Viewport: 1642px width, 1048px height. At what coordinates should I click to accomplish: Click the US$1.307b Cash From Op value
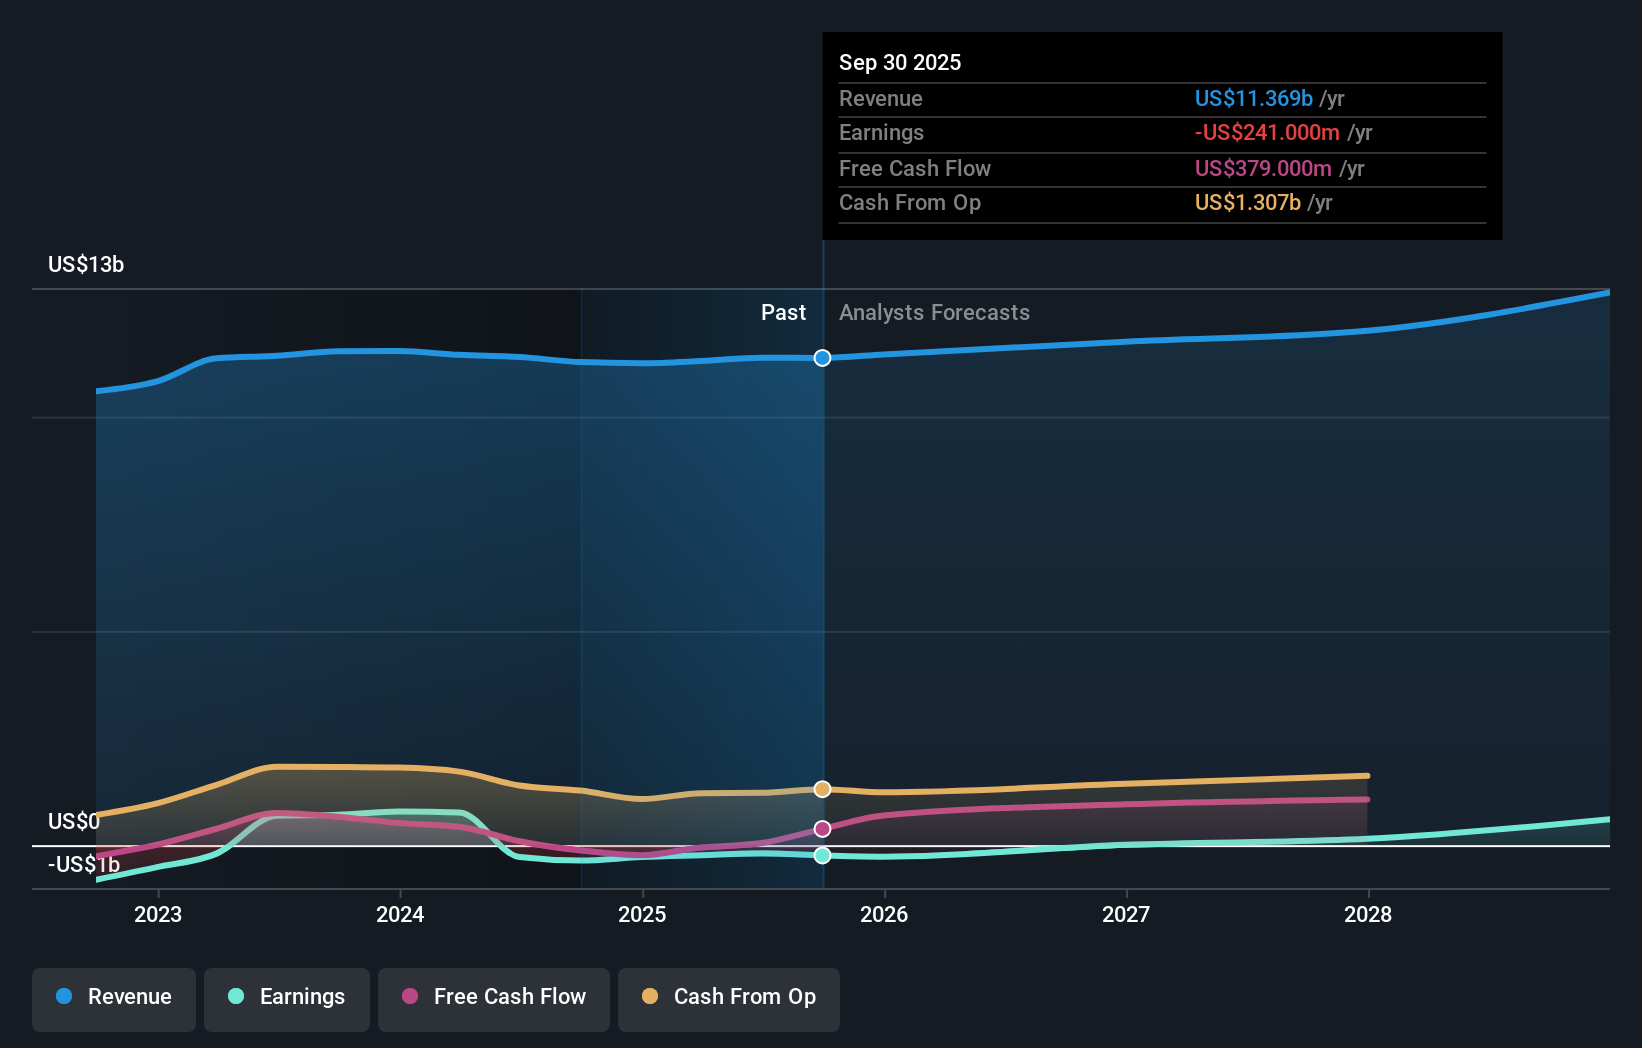point(1247,203)
